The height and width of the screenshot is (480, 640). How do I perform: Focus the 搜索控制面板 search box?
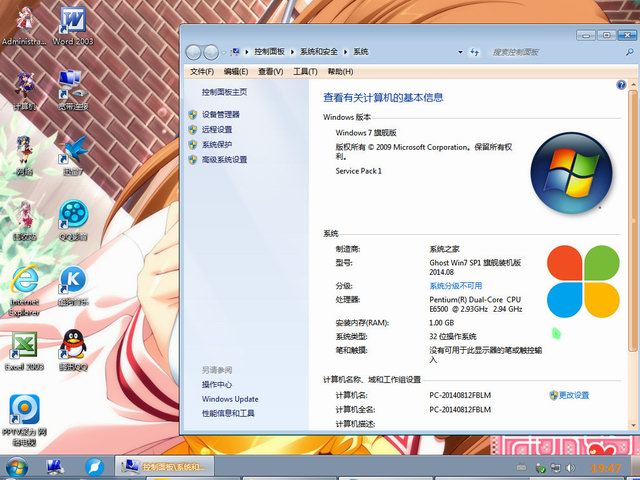555,52
